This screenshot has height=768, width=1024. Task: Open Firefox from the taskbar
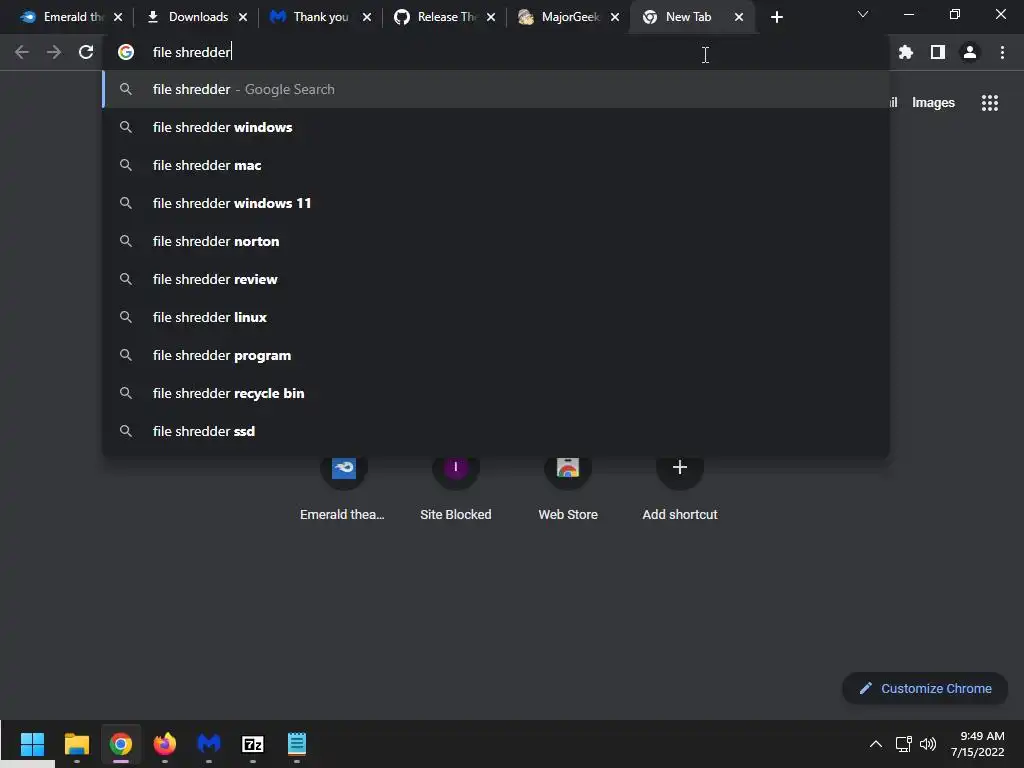pos(165,744)
